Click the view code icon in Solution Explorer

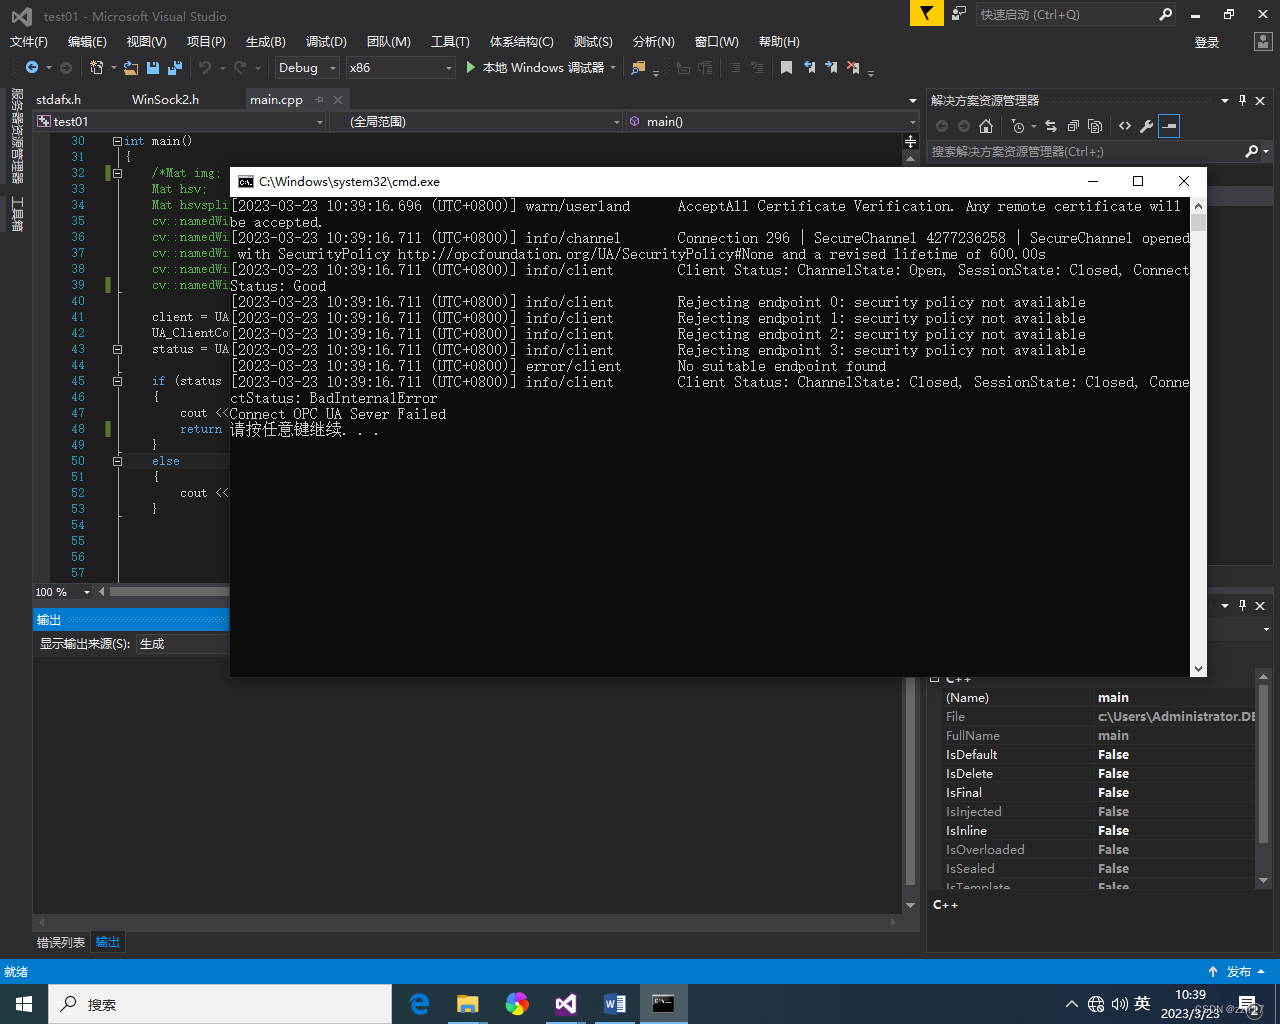1125,126
